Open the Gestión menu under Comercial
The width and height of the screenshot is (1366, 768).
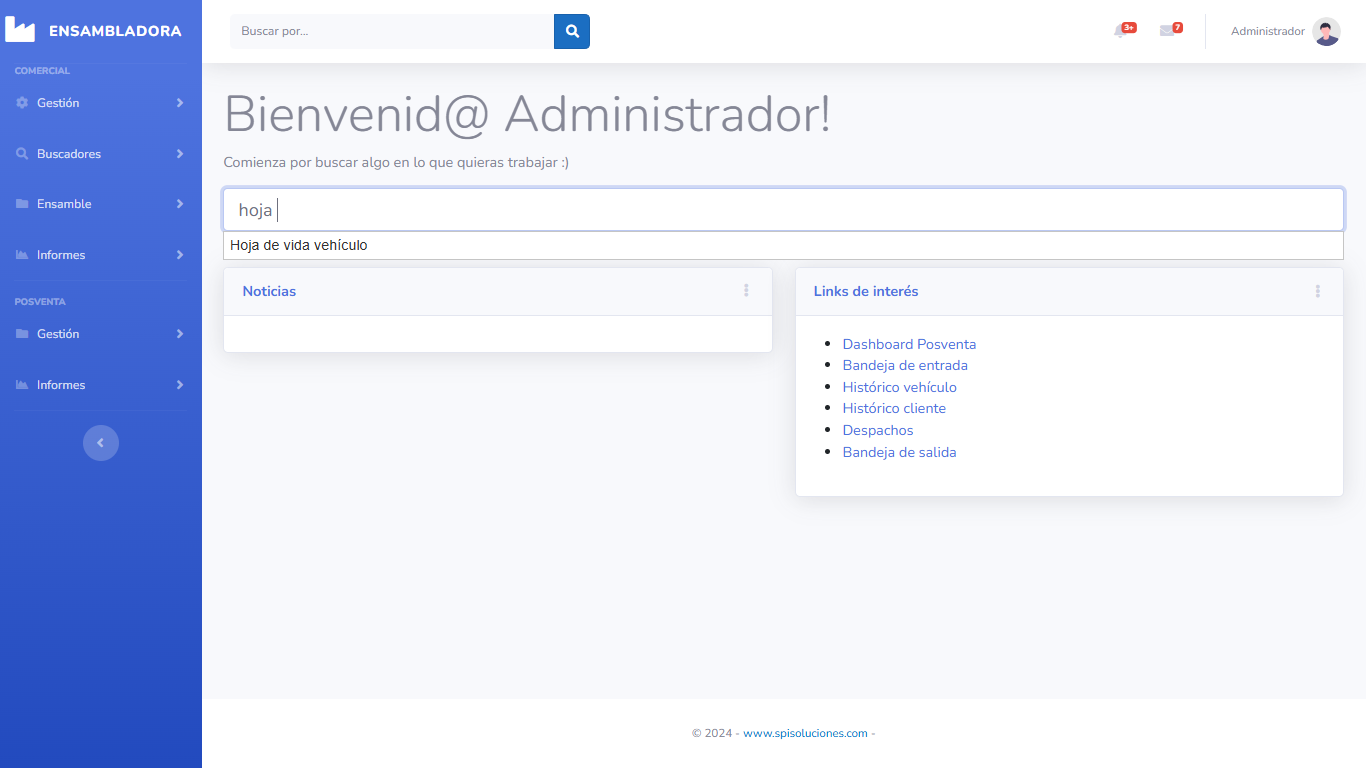(x=100, y=103)
